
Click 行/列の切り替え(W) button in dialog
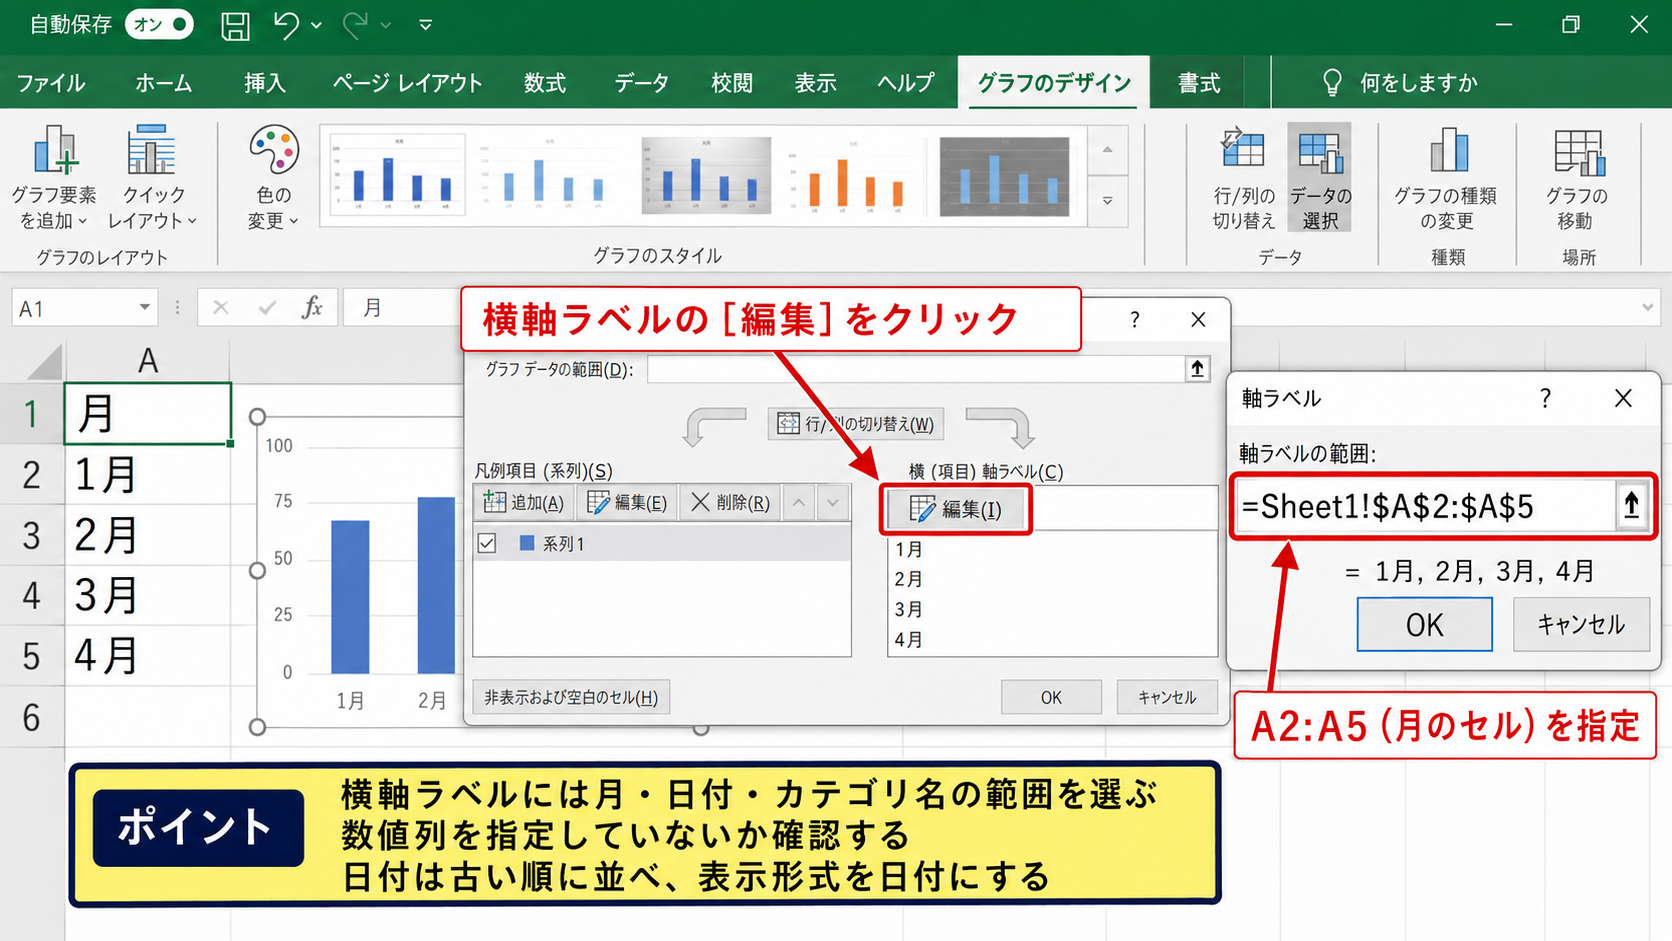[x=856, y=424]
